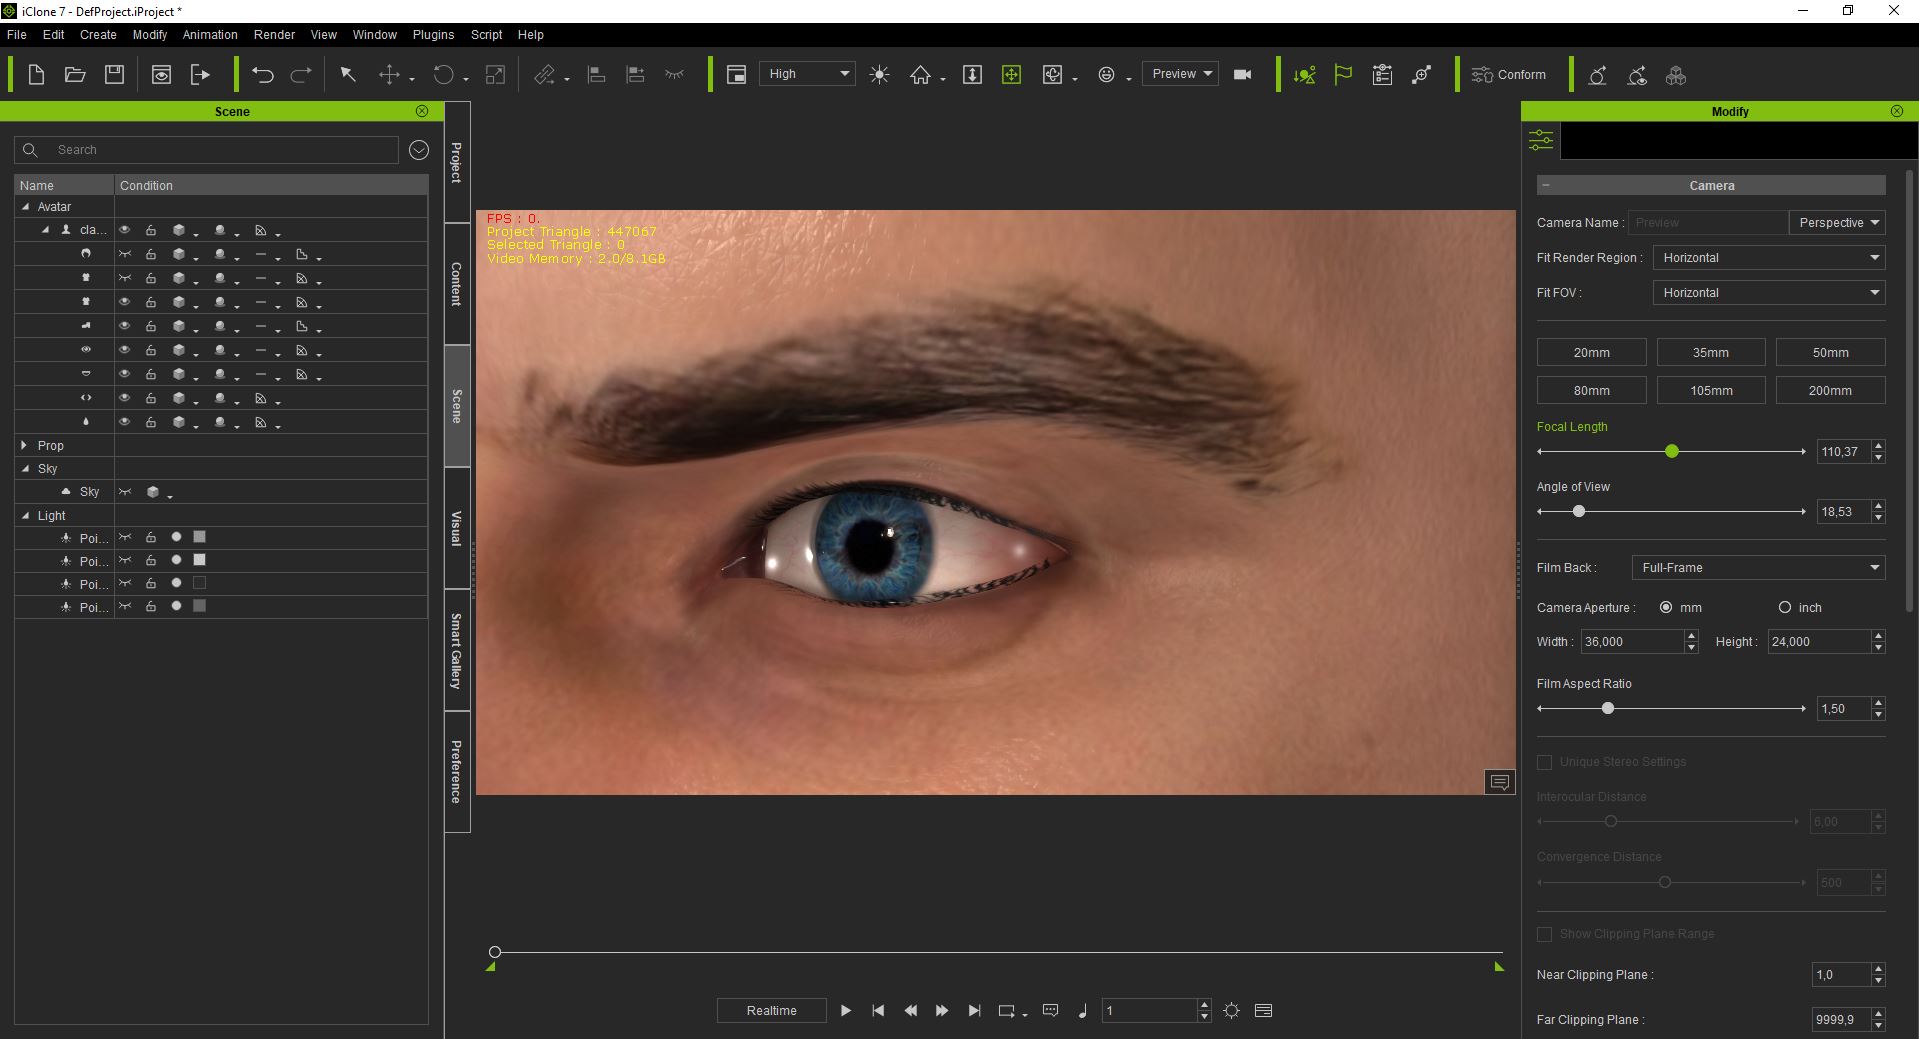Screen dimensions: 1919x1039
Task: Click the Film Aspect Ratio slider handle
Action: (1608, 709)
